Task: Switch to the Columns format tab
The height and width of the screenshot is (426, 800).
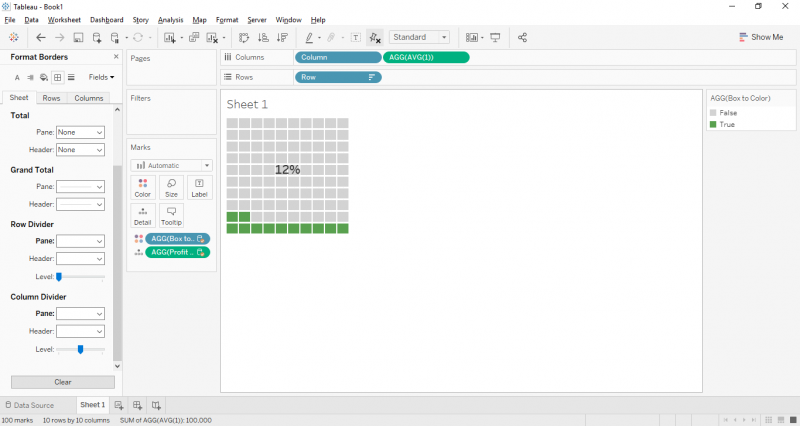Action: click(x=88, y=98)
